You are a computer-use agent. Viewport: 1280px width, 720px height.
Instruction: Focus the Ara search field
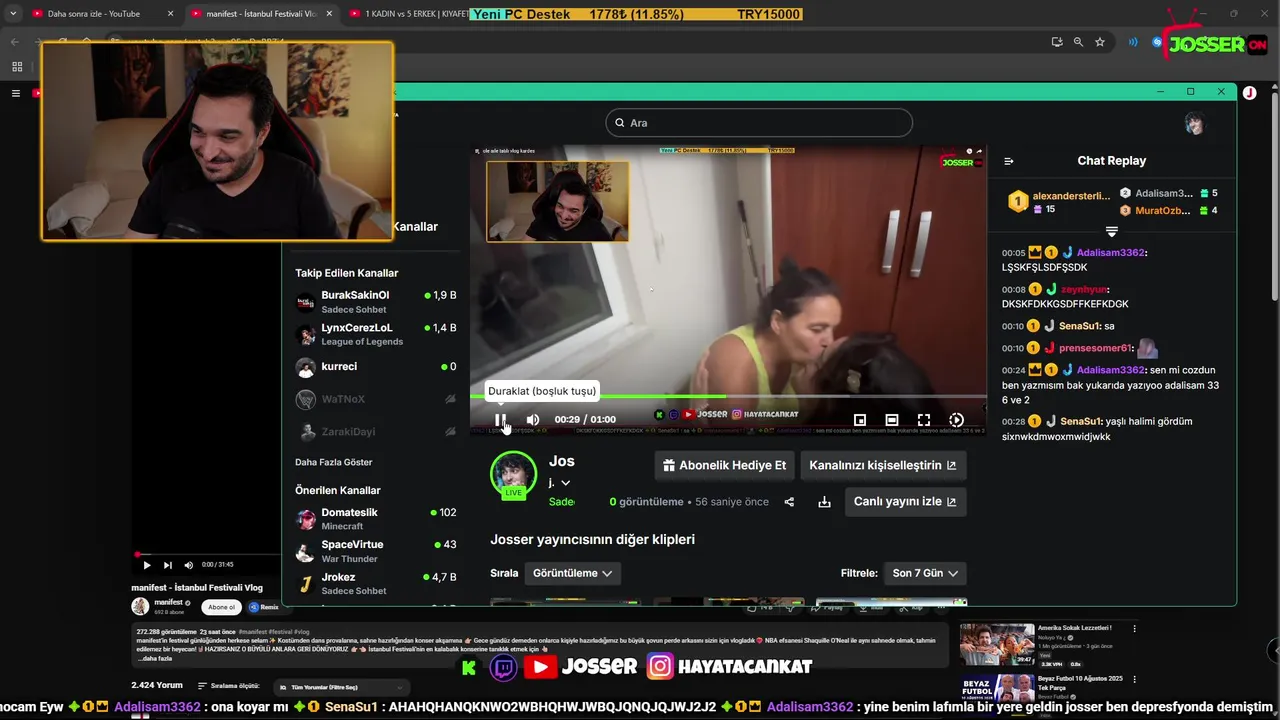759,123
